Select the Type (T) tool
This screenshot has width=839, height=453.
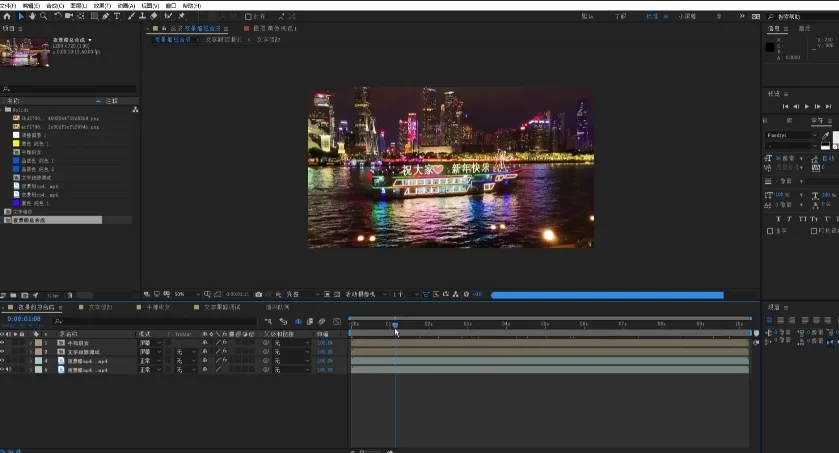coord(117,16)
